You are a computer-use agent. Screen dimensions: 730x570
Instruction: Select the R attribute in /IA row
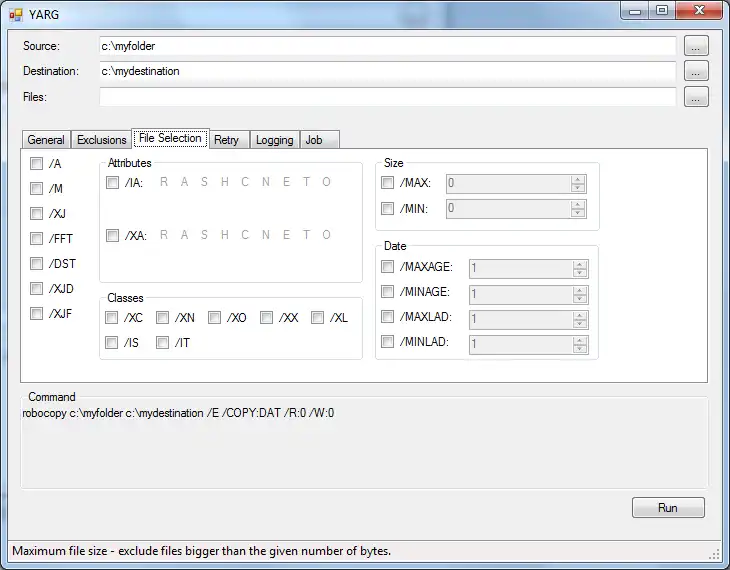point(164,182)
